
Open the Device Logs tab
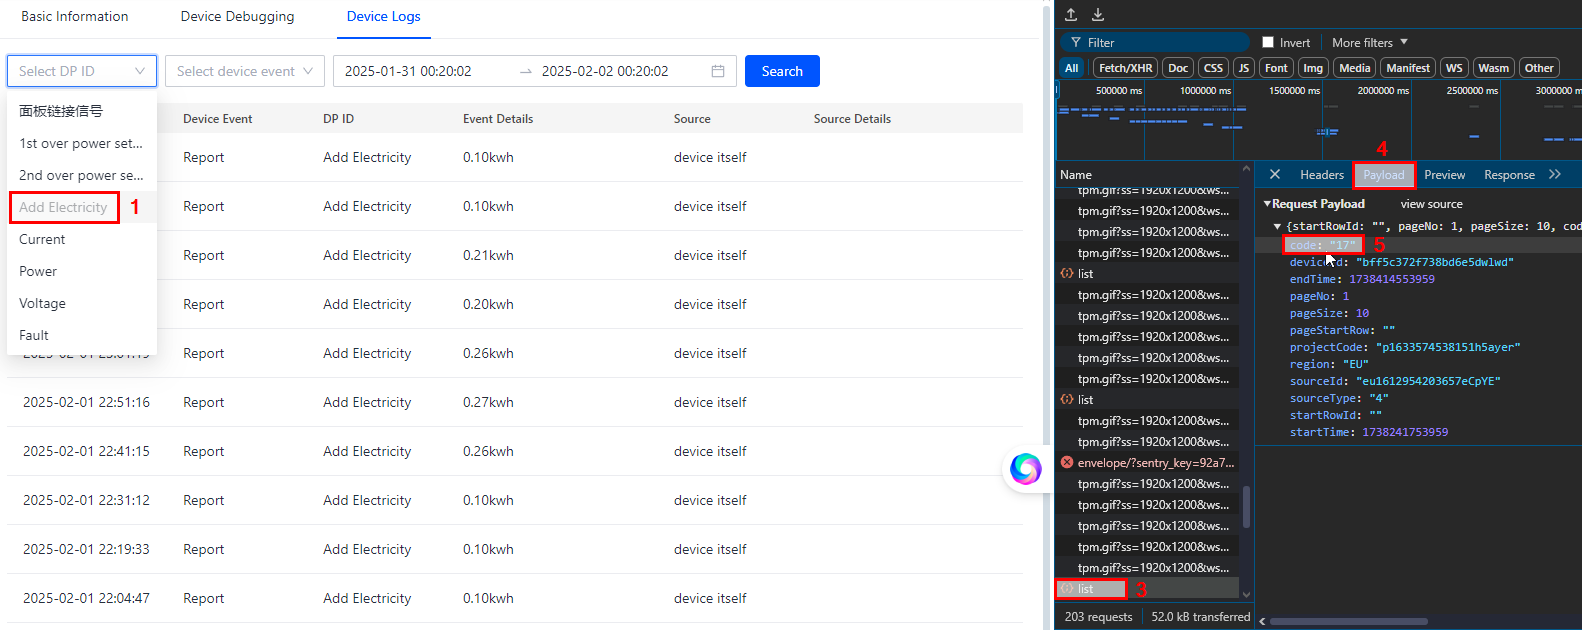pyautogui.click(x=383, y=16)
